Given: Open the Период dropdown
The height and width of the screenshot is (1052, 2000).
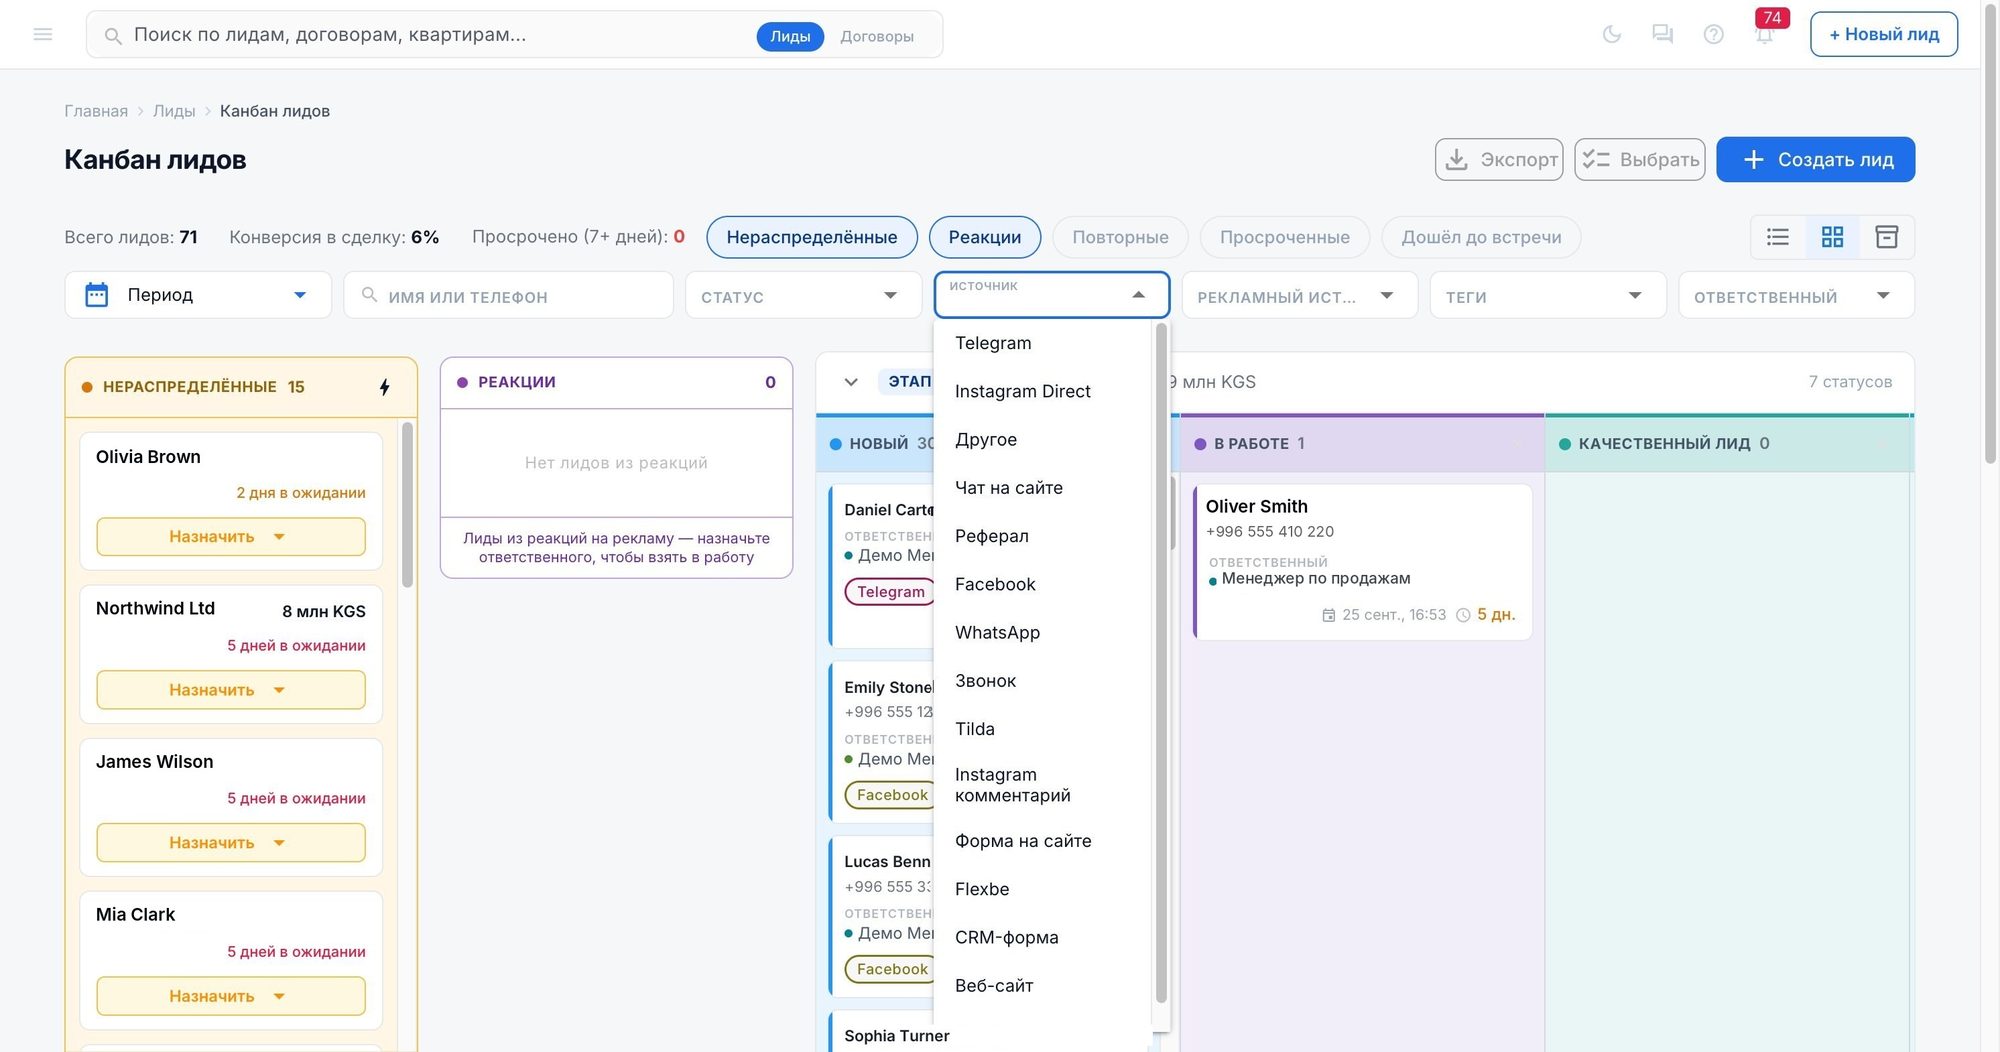Looking at the screenshot, I should click(x=198, y=295).
